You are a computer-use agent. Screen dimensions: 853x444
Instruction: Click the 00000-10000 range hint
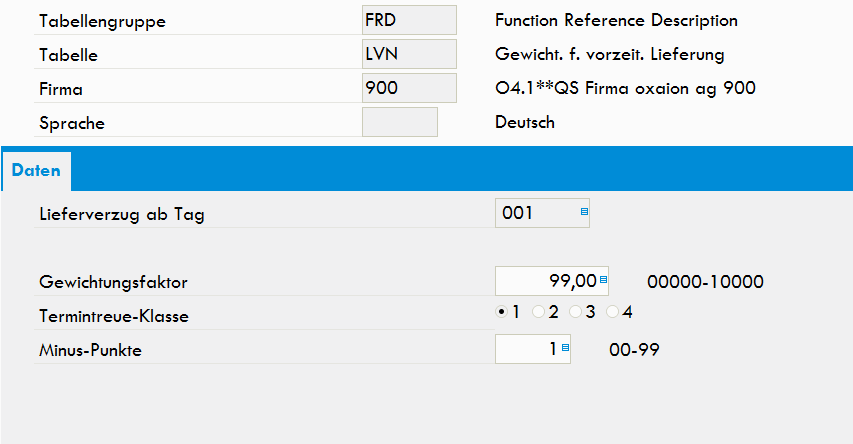click(x=706, y=281)
